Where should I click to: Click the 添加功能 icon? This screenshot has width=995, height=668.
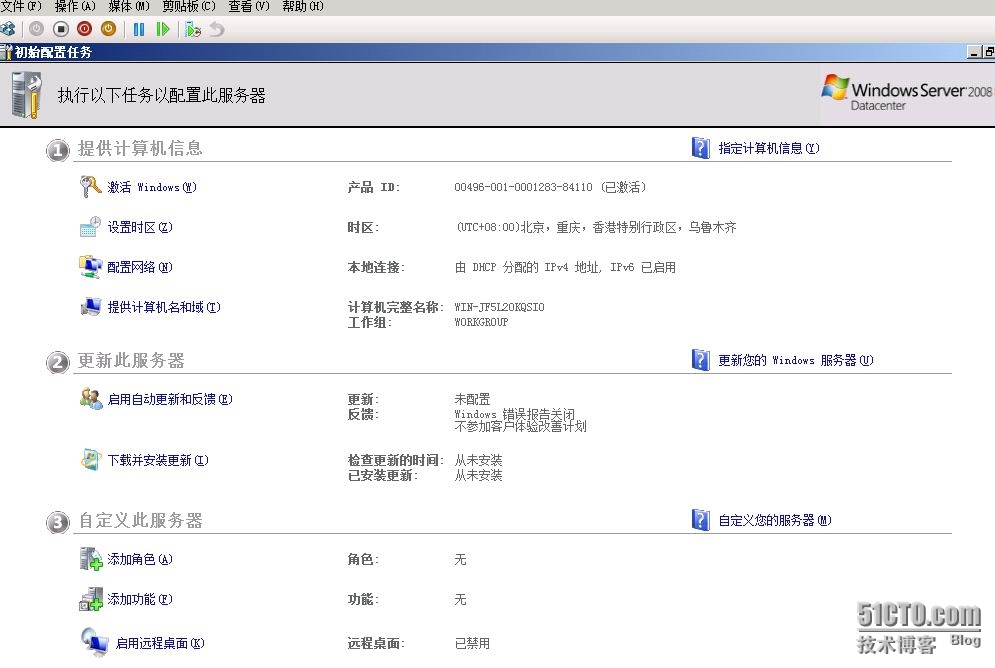[91, 599]
